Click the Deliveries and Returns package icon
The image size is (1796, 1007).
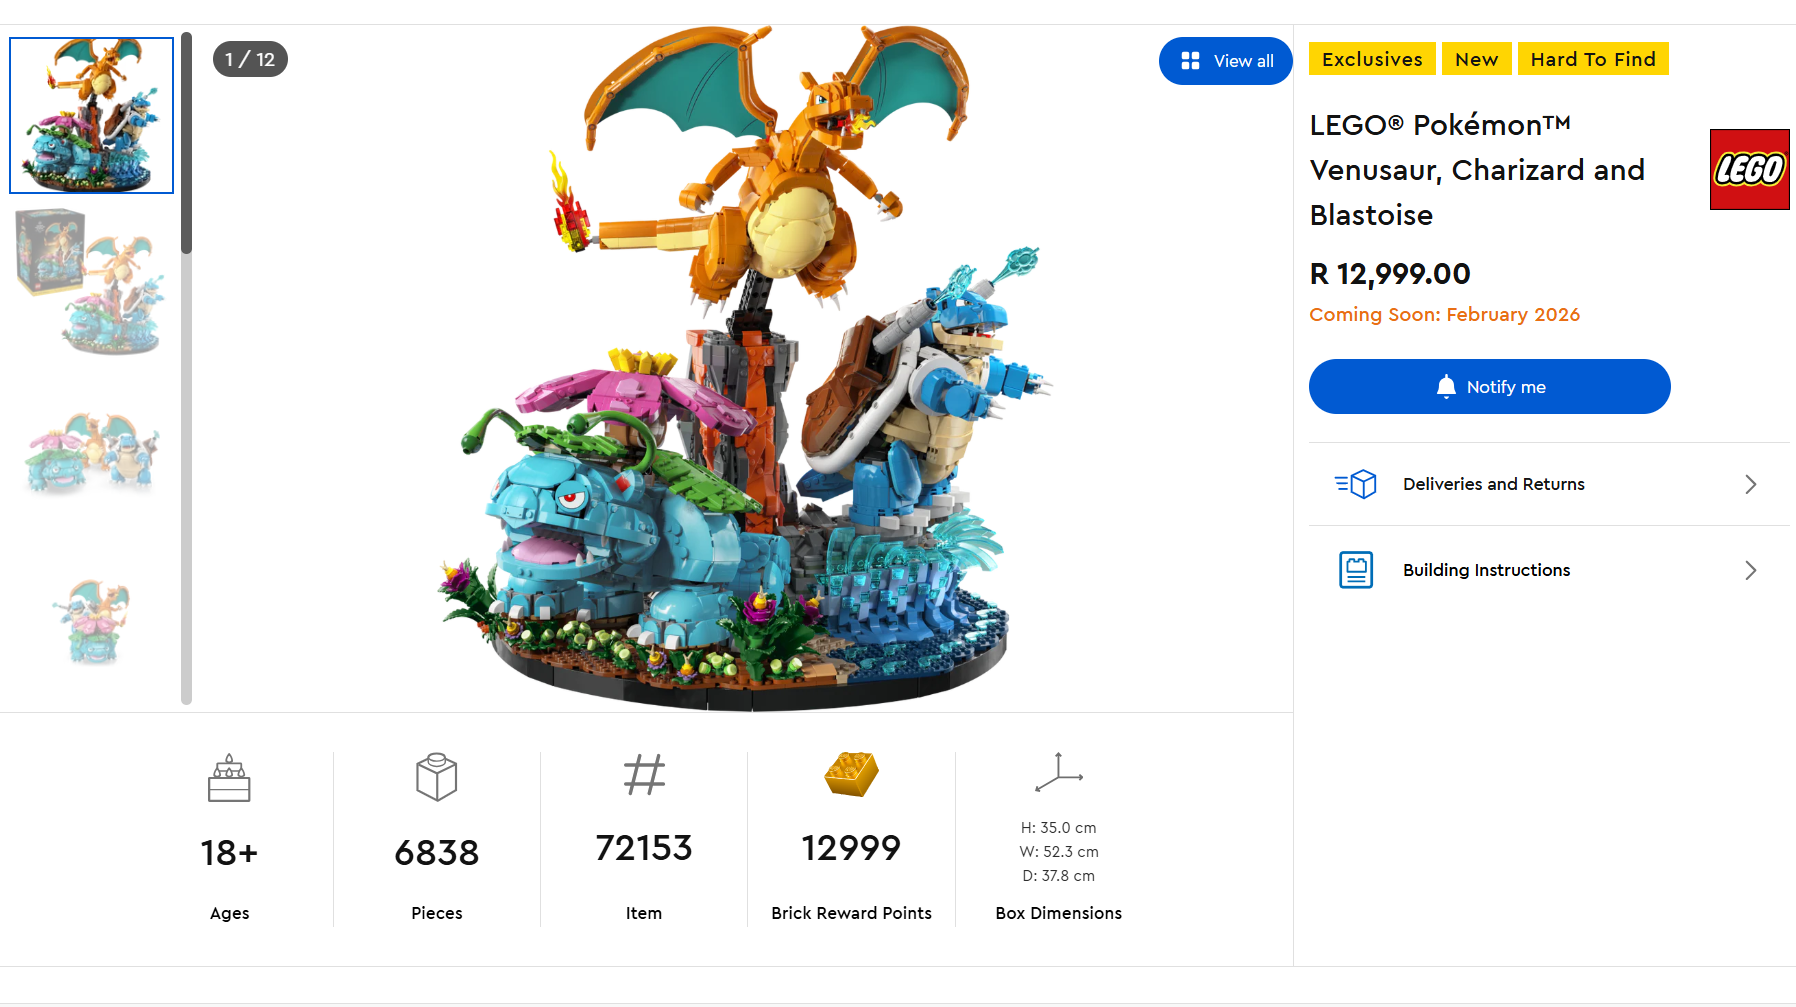click(1355, 484)
